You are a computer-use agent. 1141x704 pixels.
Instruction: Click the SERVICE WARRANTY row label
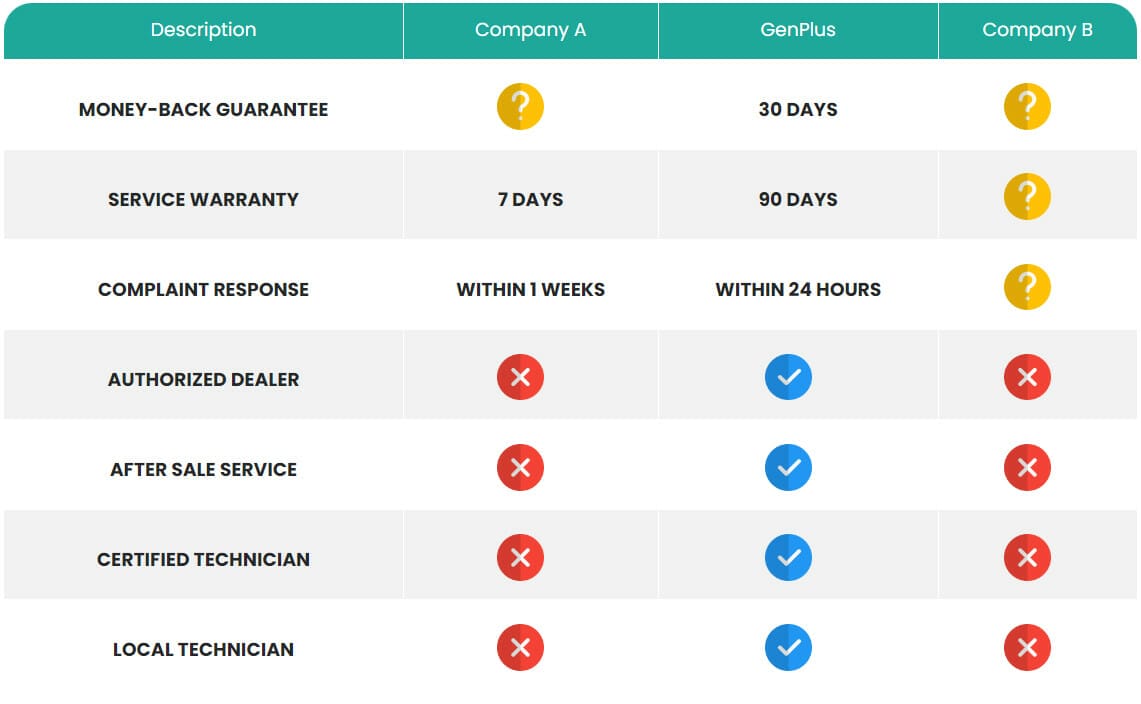(x=203, y=200)
